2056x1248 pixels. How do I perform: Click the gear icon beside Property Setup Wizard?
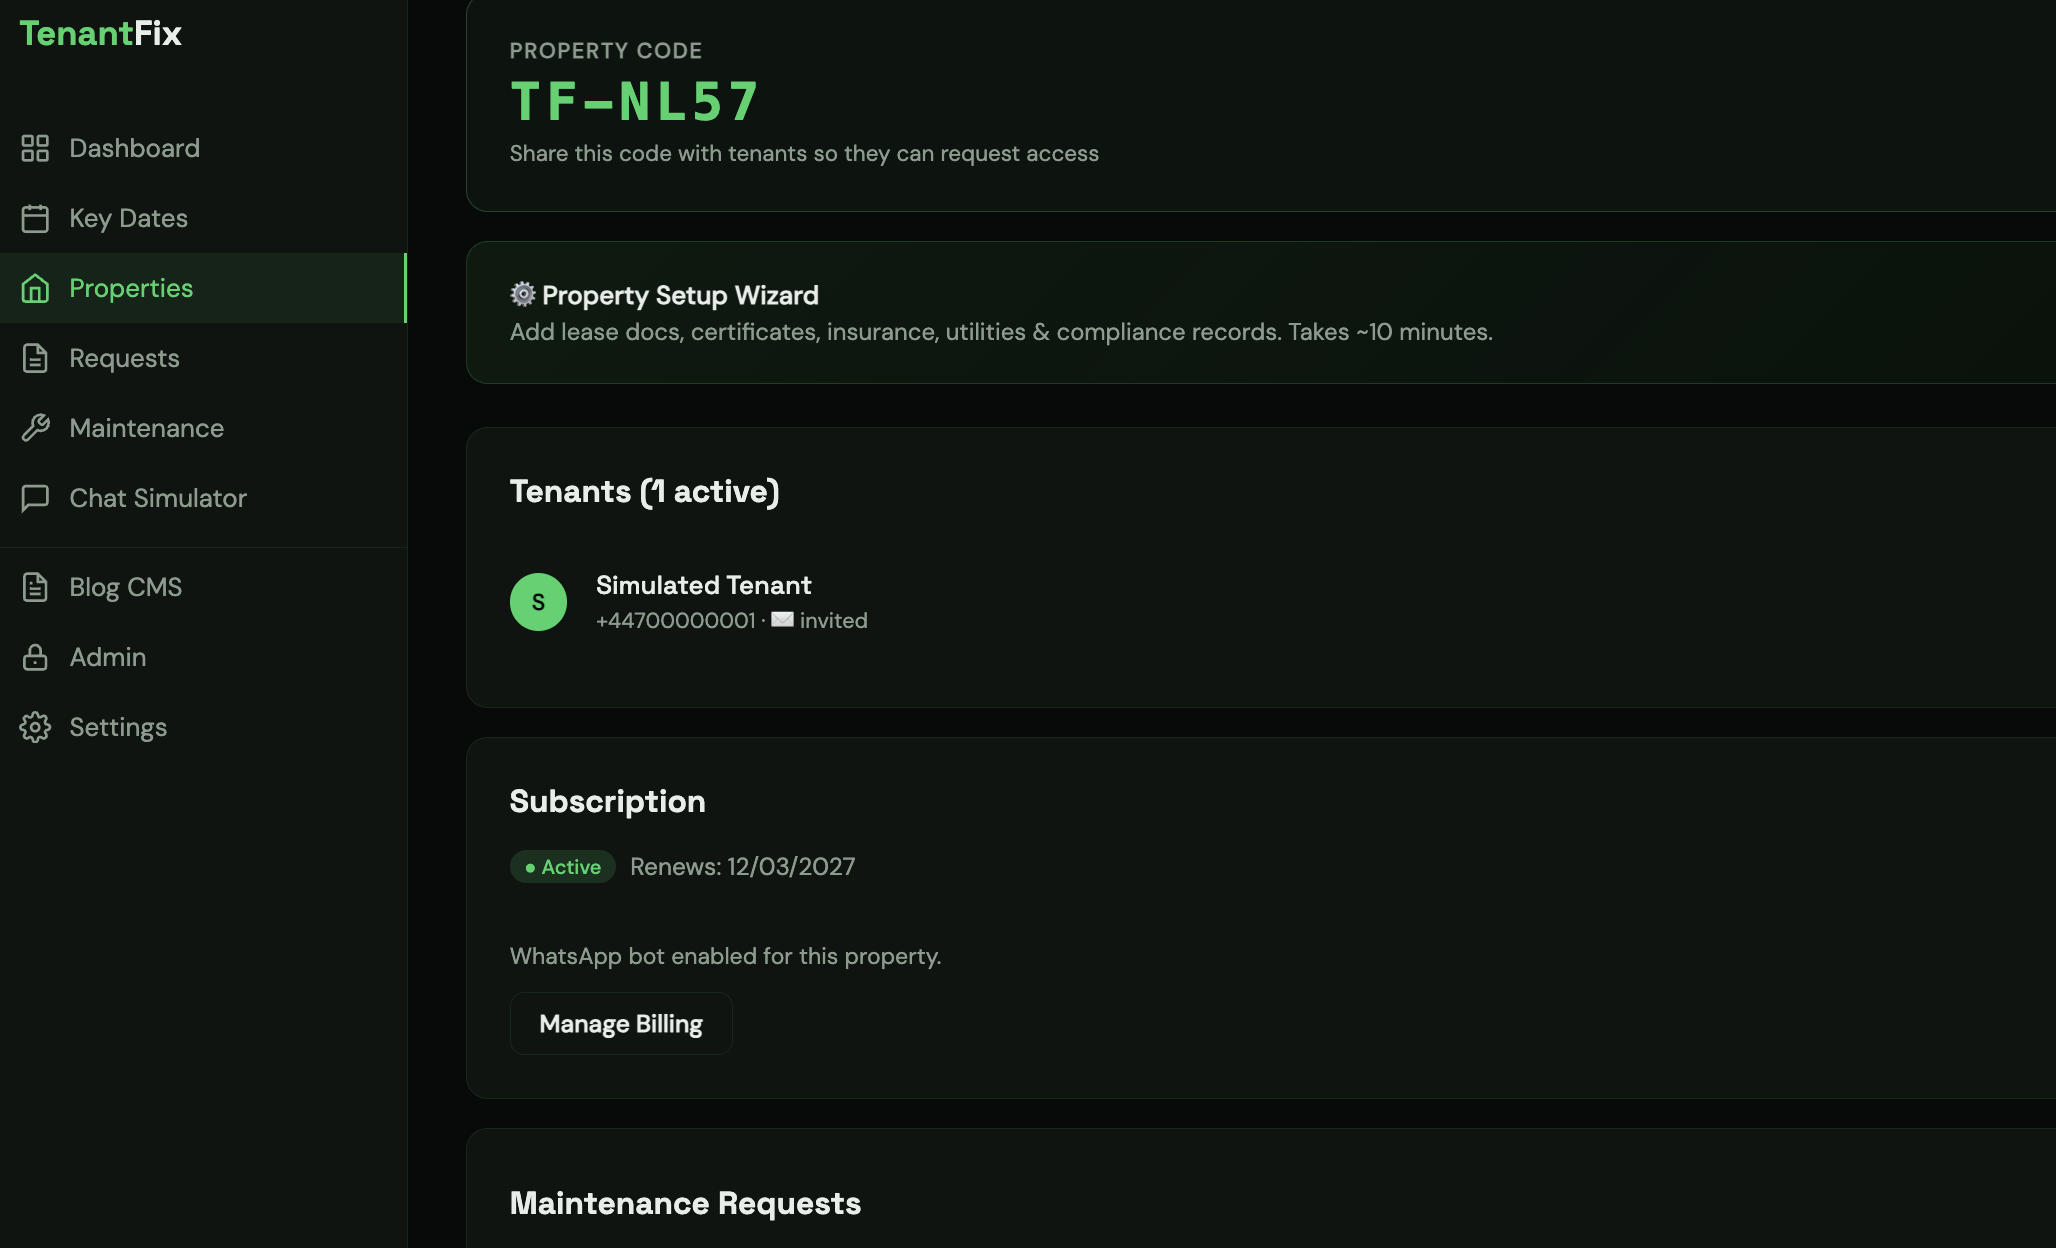[522, 294]
